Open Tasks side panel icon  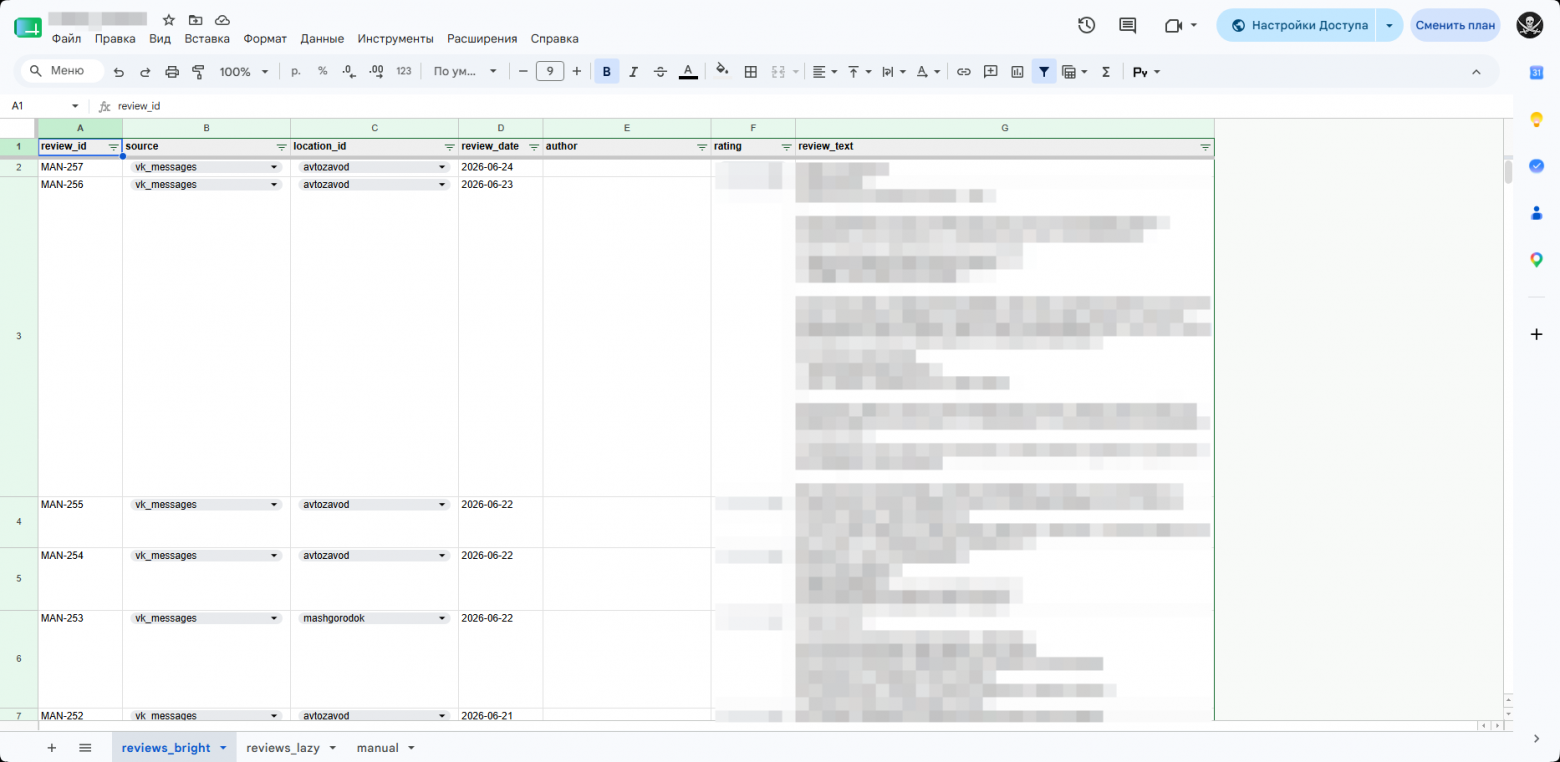(x=1537, y=166)
